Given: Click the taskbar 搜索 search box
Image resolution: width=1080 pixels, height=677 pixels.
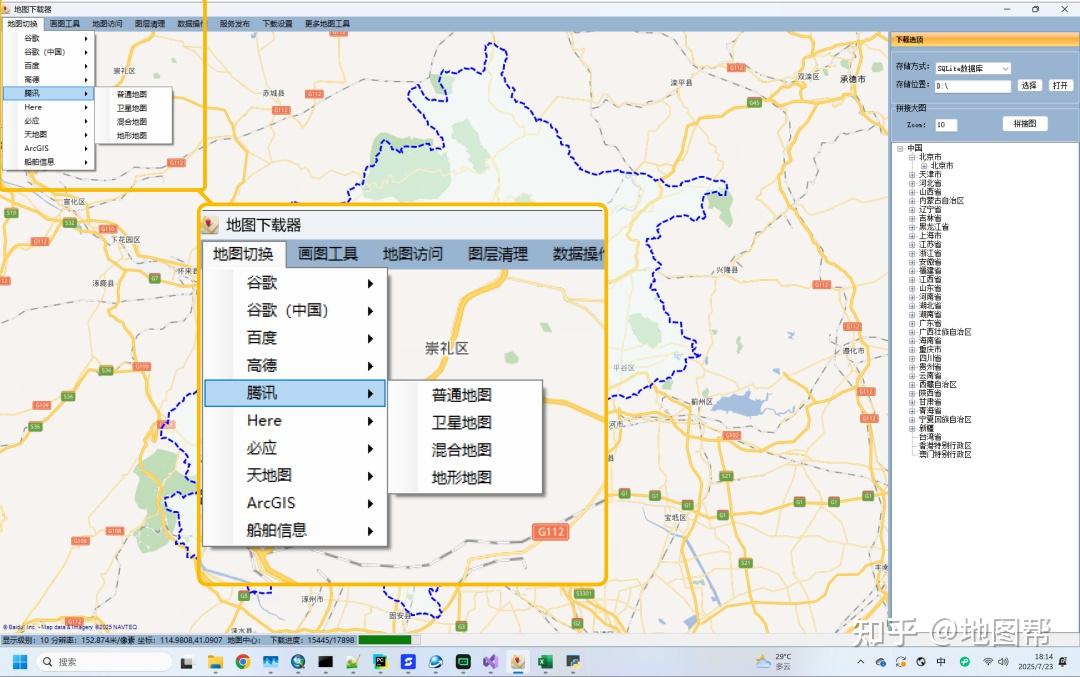Looking at the screenshot, I should pos(103,662).
